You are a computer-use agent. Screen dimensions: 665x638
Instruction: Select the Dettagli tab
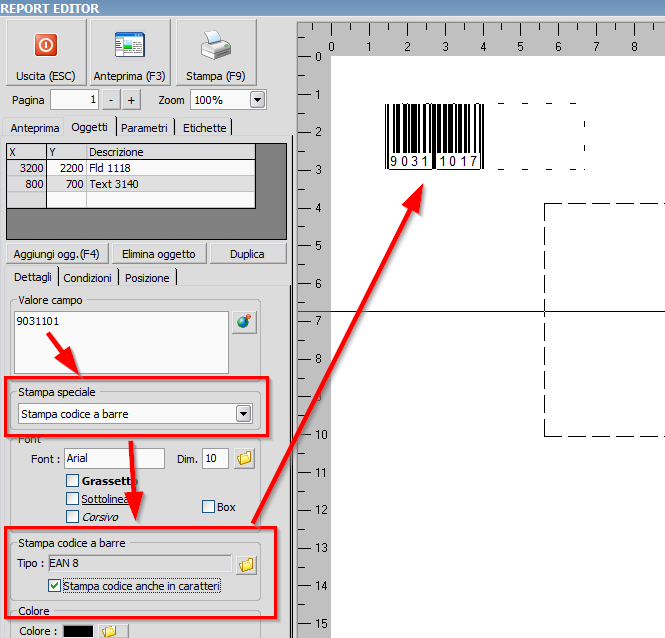[x=33, y=277]
